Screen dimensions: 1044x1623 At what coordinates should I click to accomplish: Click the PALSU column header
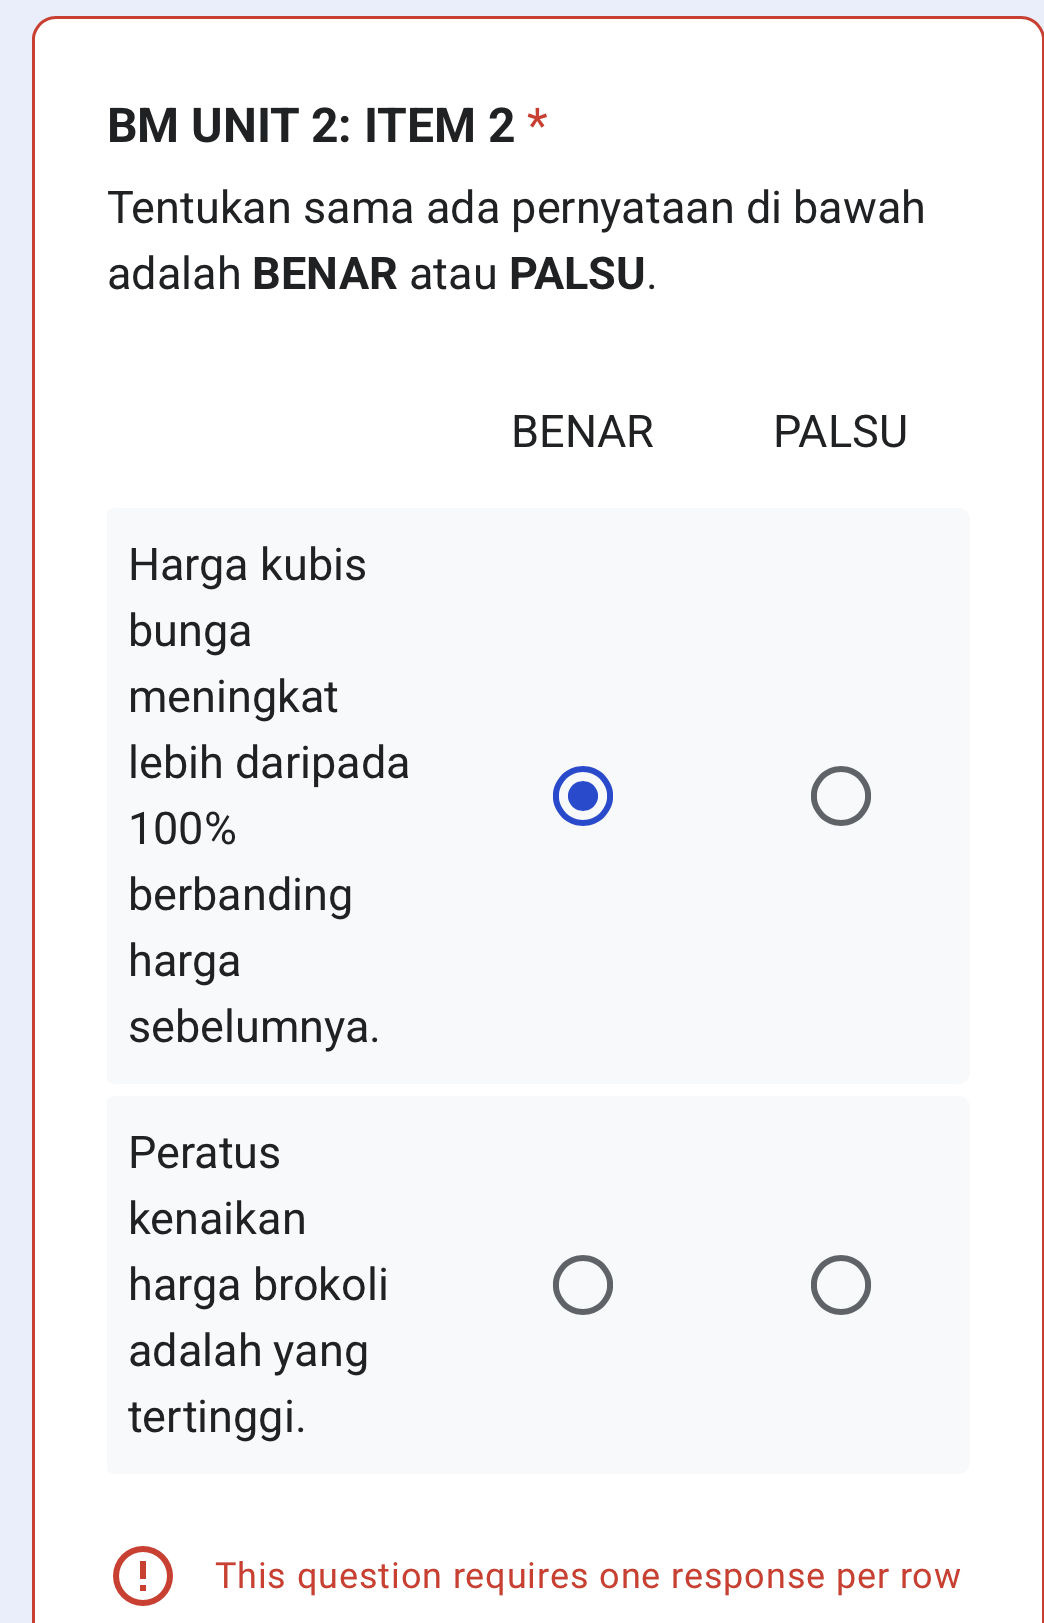coord(840,431)
